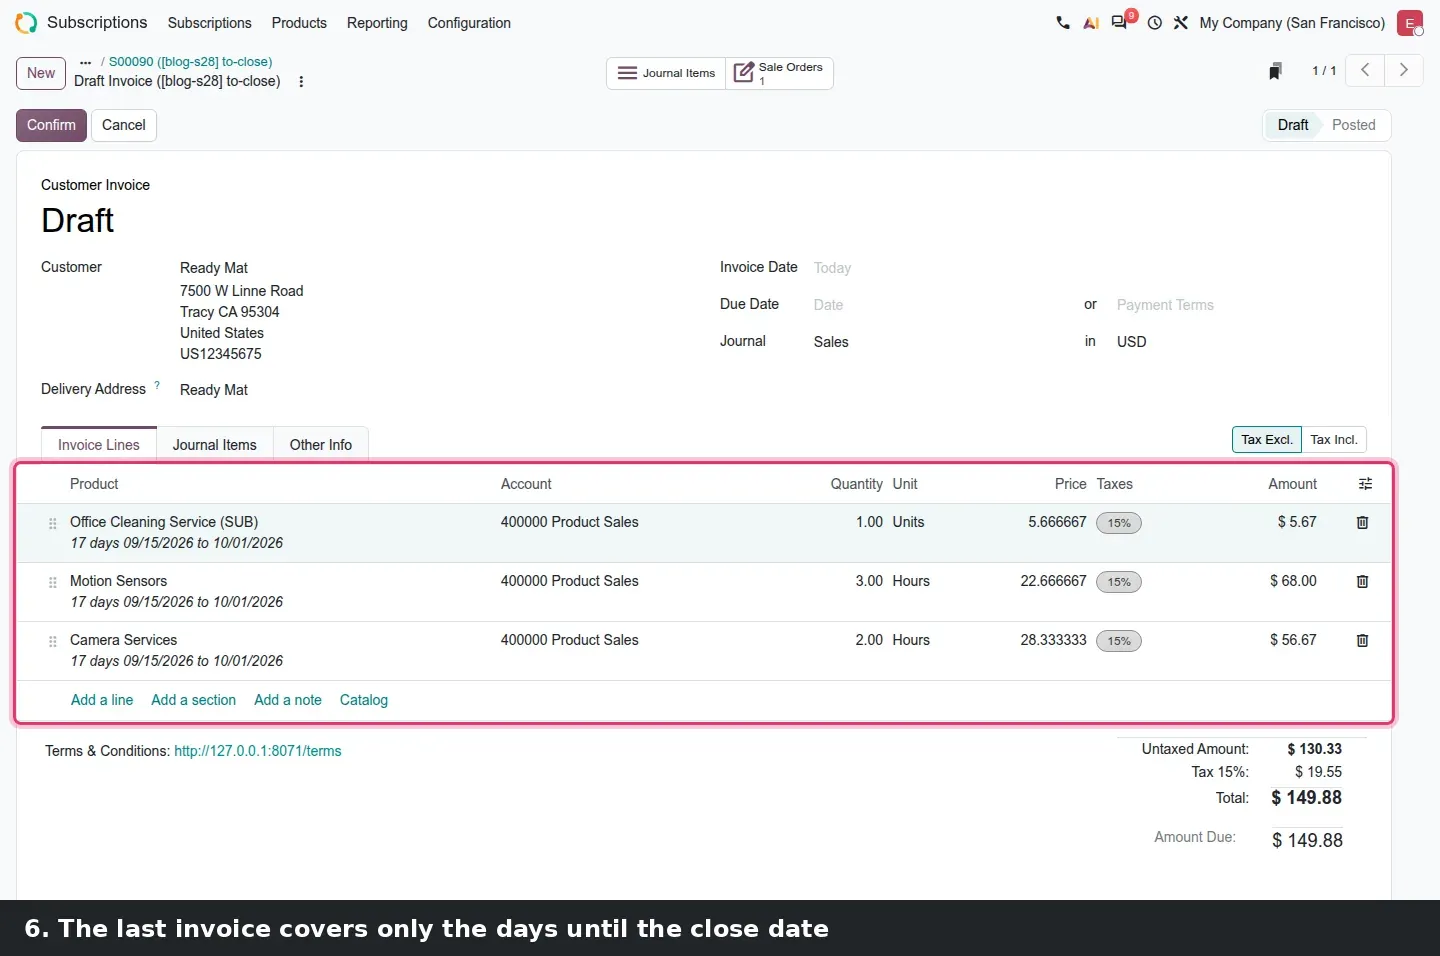Open the activities clock icon

[x=1155, y=22]
